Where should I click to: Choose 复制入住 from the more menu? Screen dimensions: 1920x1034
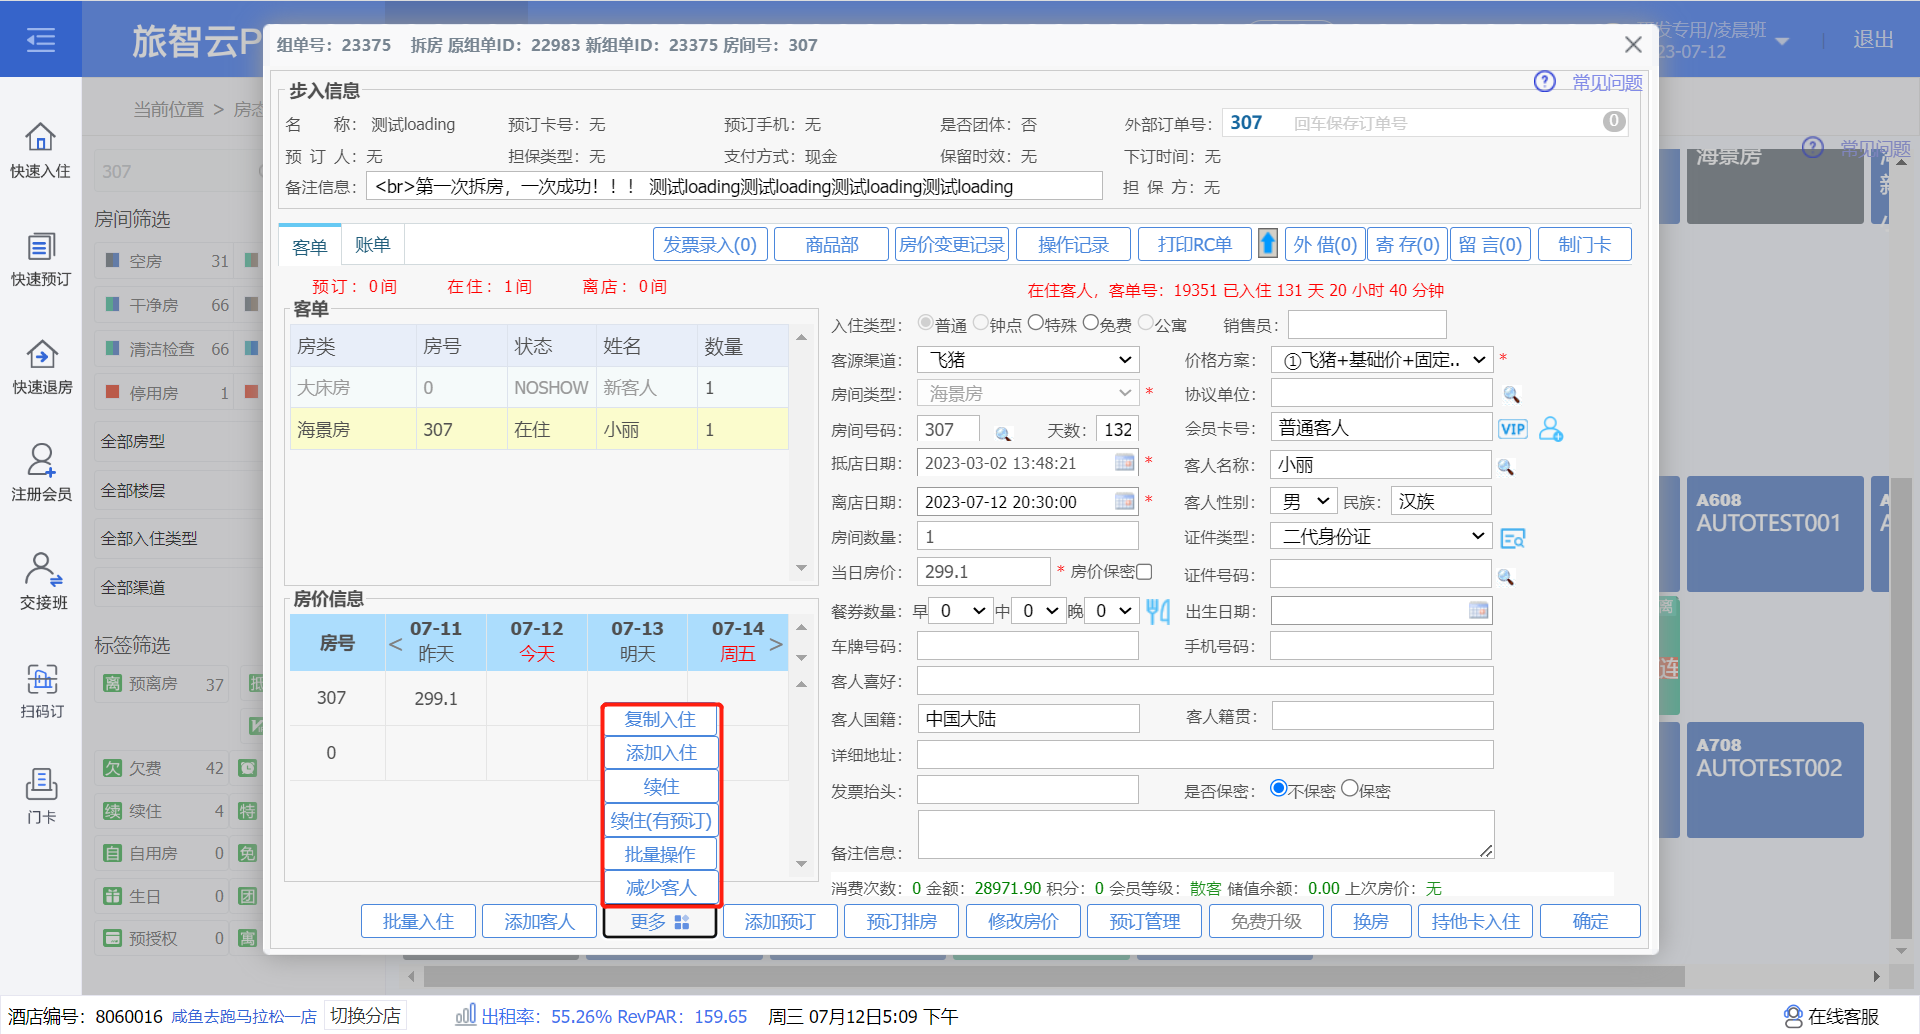tap(660, 719)
